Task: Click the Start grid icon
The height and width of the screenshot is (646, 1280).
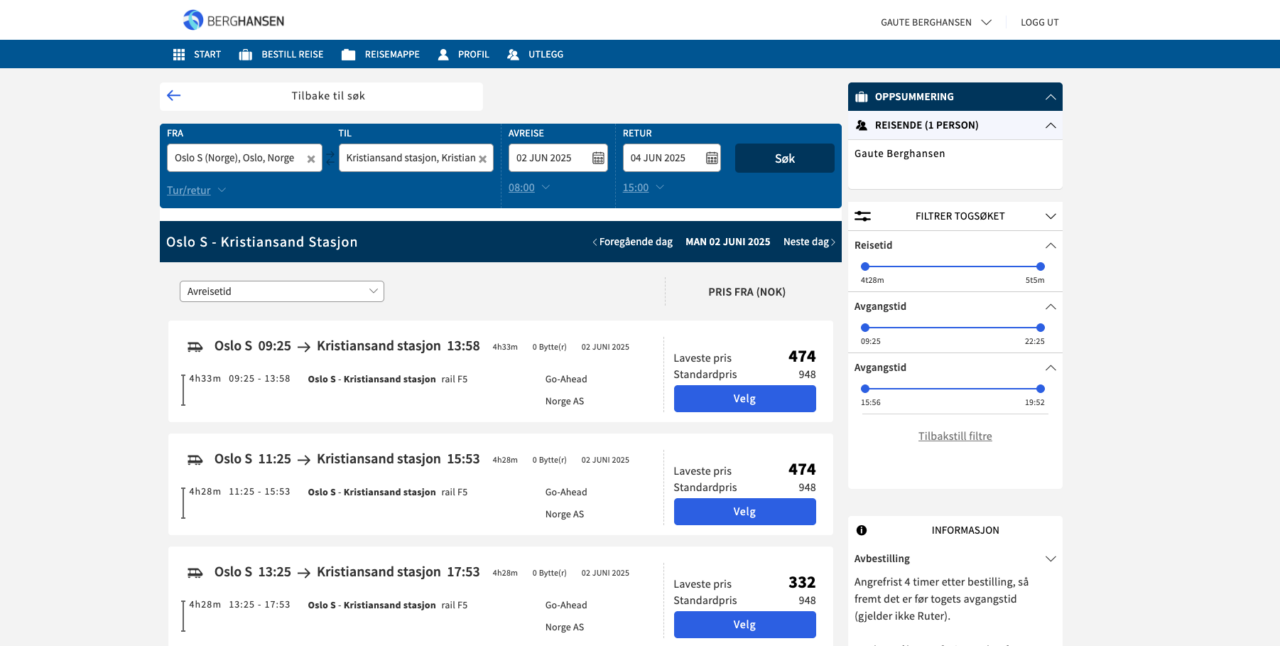Action: (x=179, y=54)
